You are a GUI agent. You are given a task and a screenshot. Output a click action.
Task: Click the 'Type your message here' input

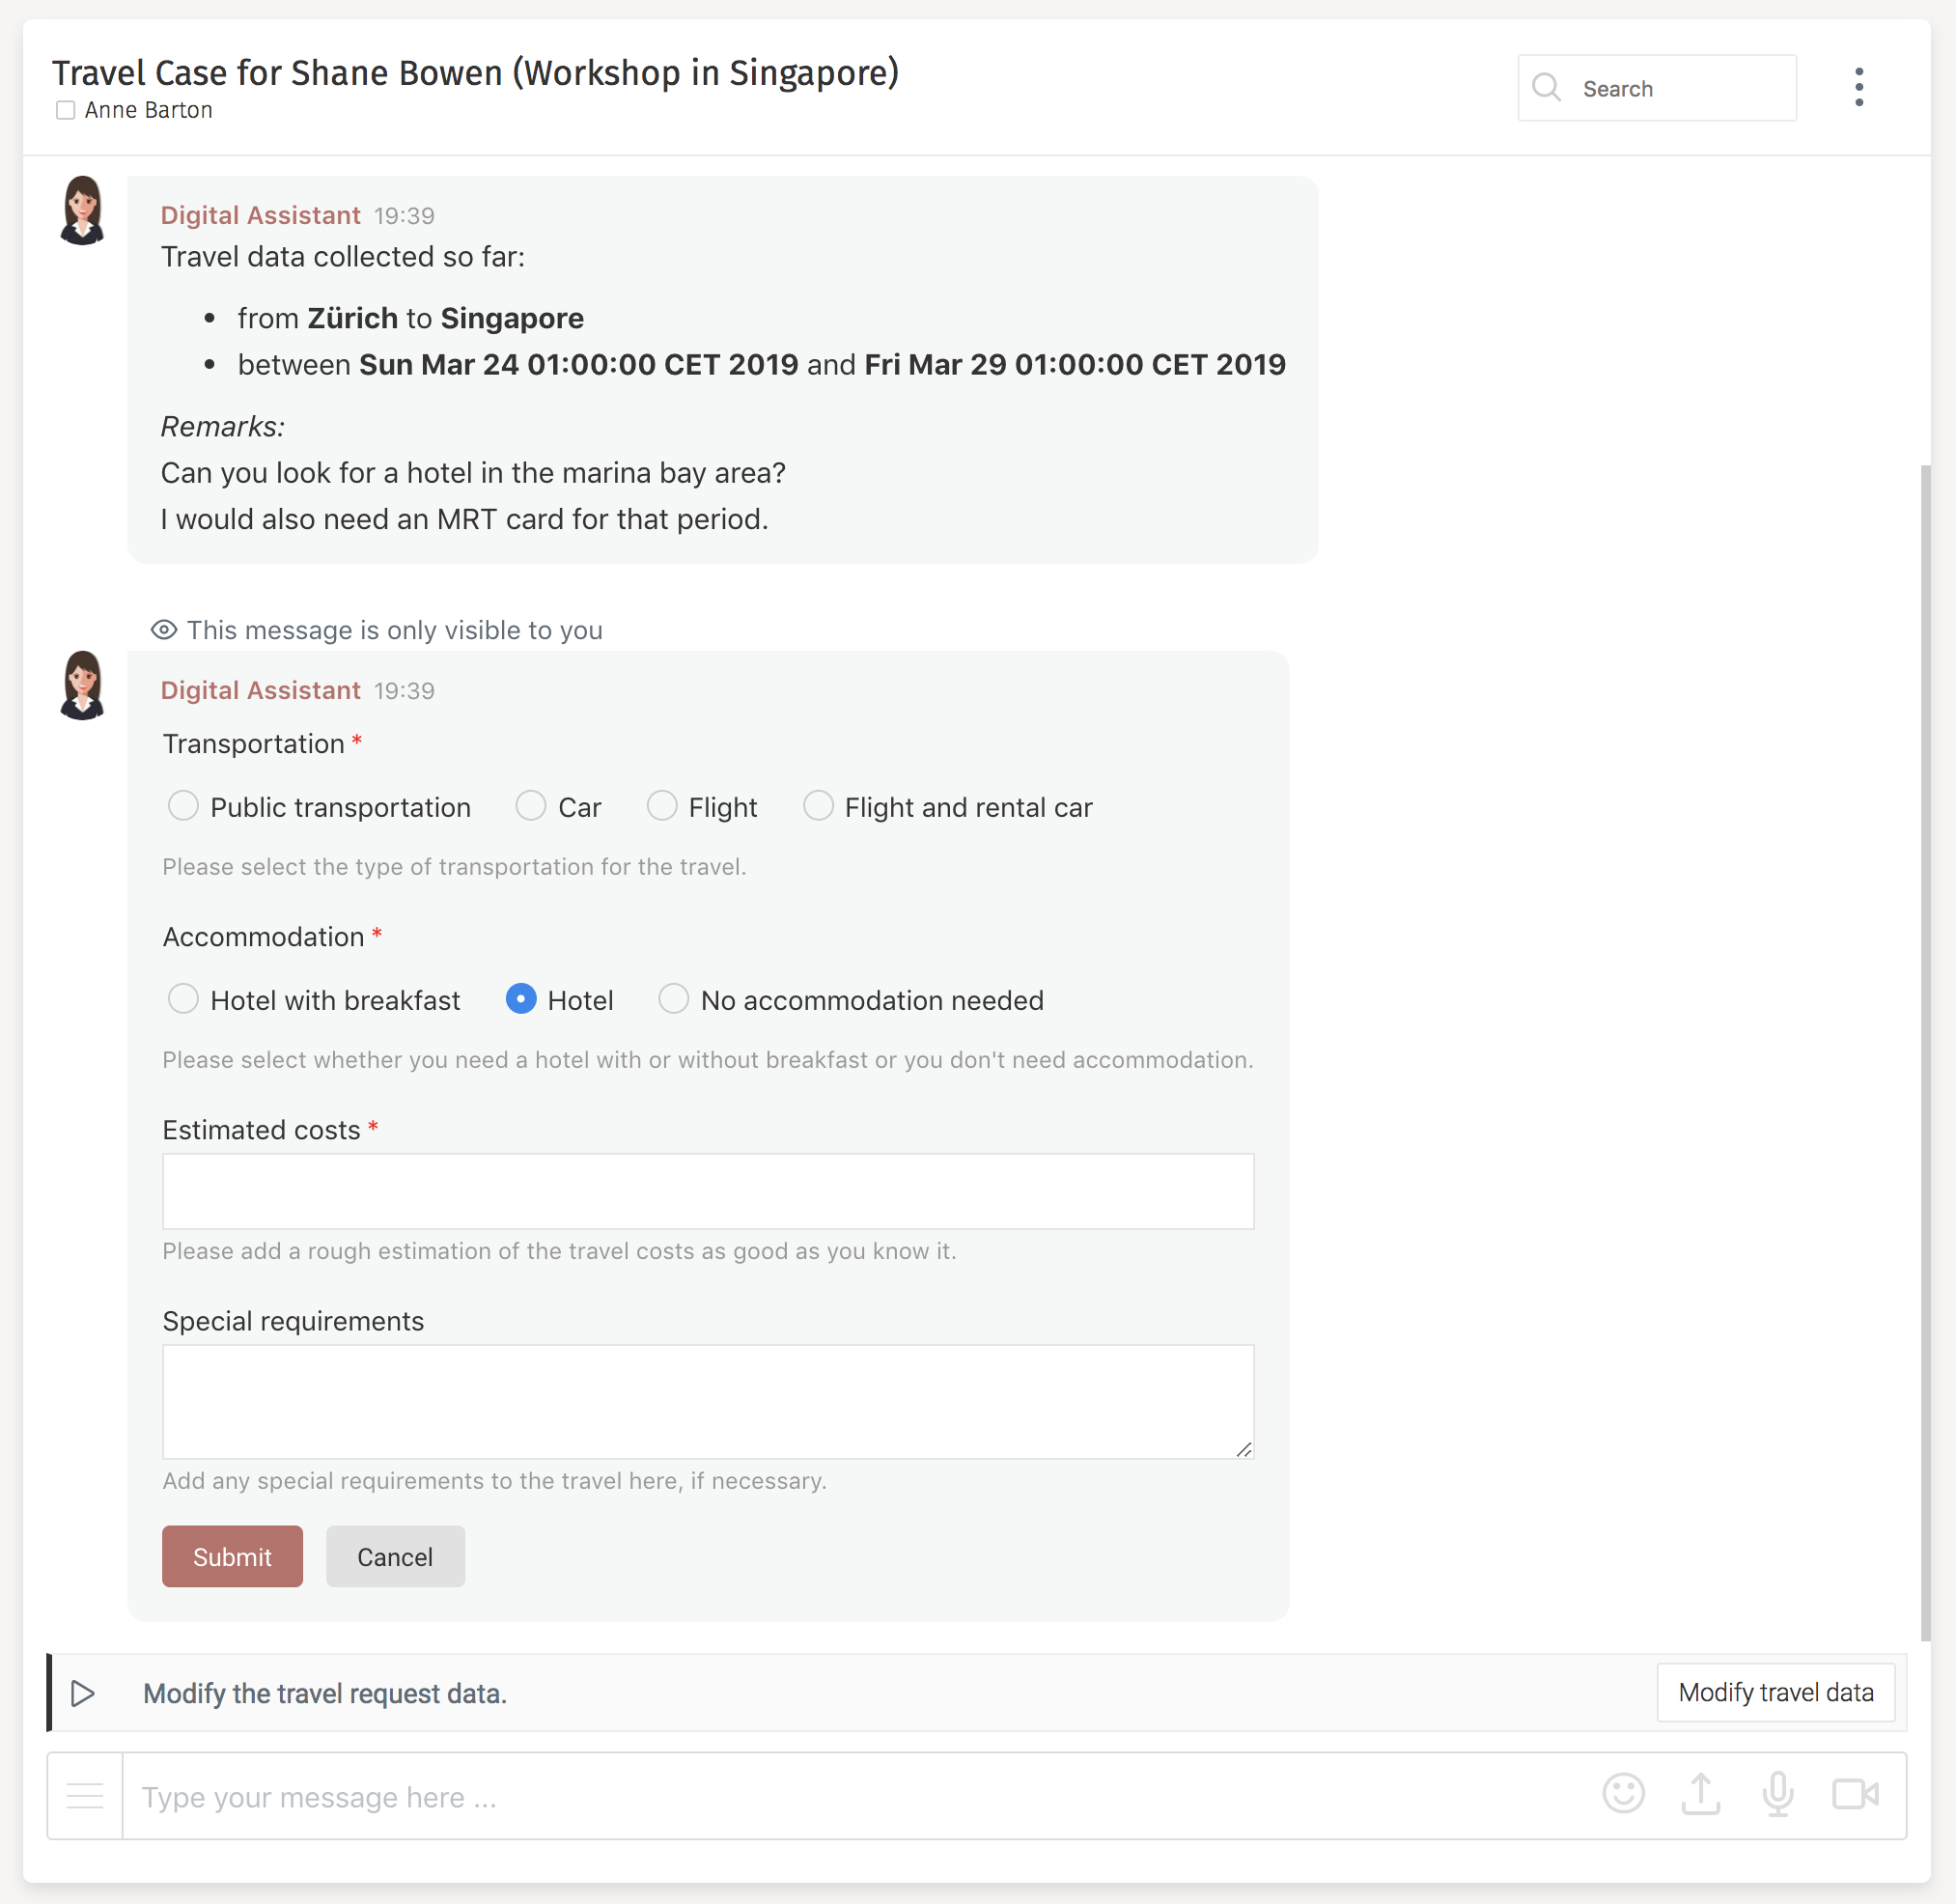click(600, 1795)
